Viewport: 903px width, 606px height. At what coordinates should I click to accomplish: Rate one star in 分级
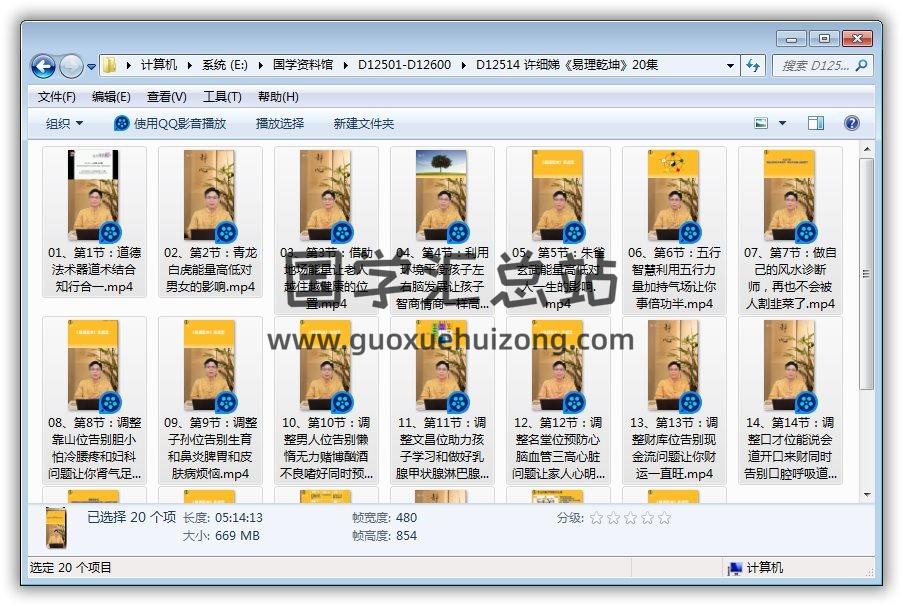[597, 518]
